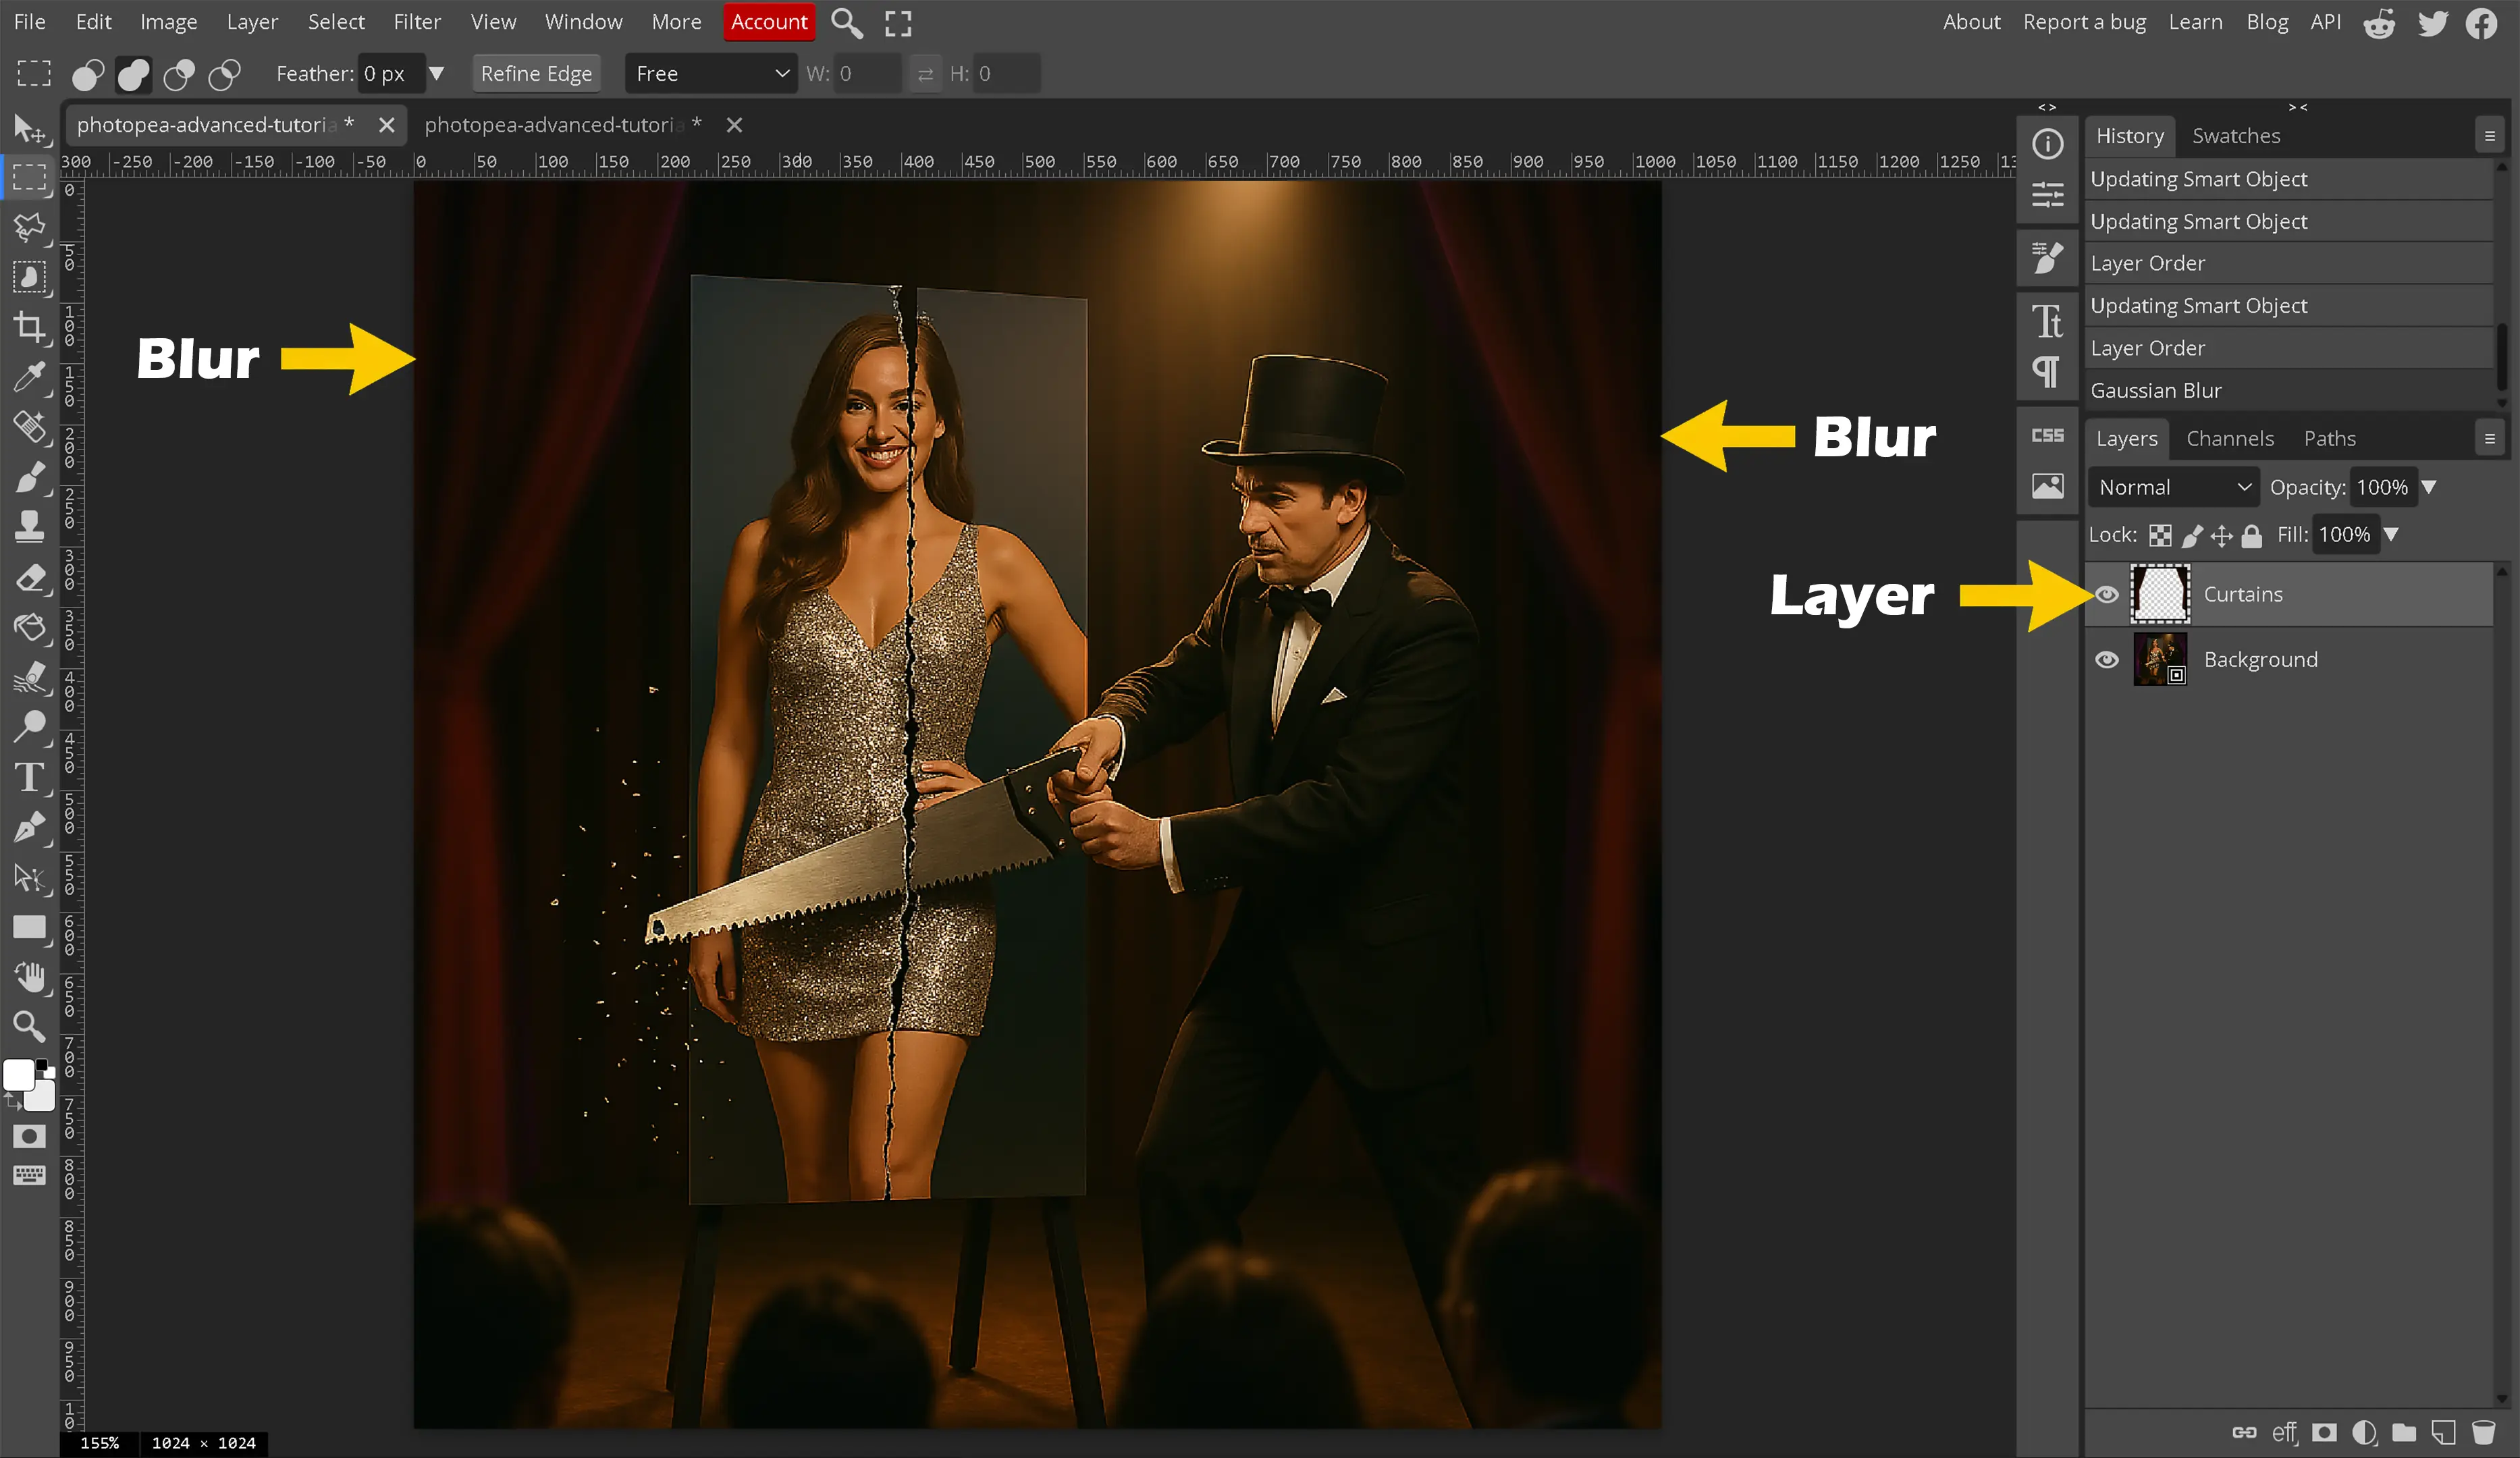This screenshot has height=1458, width=2520.
Task: Select the Move tool
Action: [x=29, y=128]
